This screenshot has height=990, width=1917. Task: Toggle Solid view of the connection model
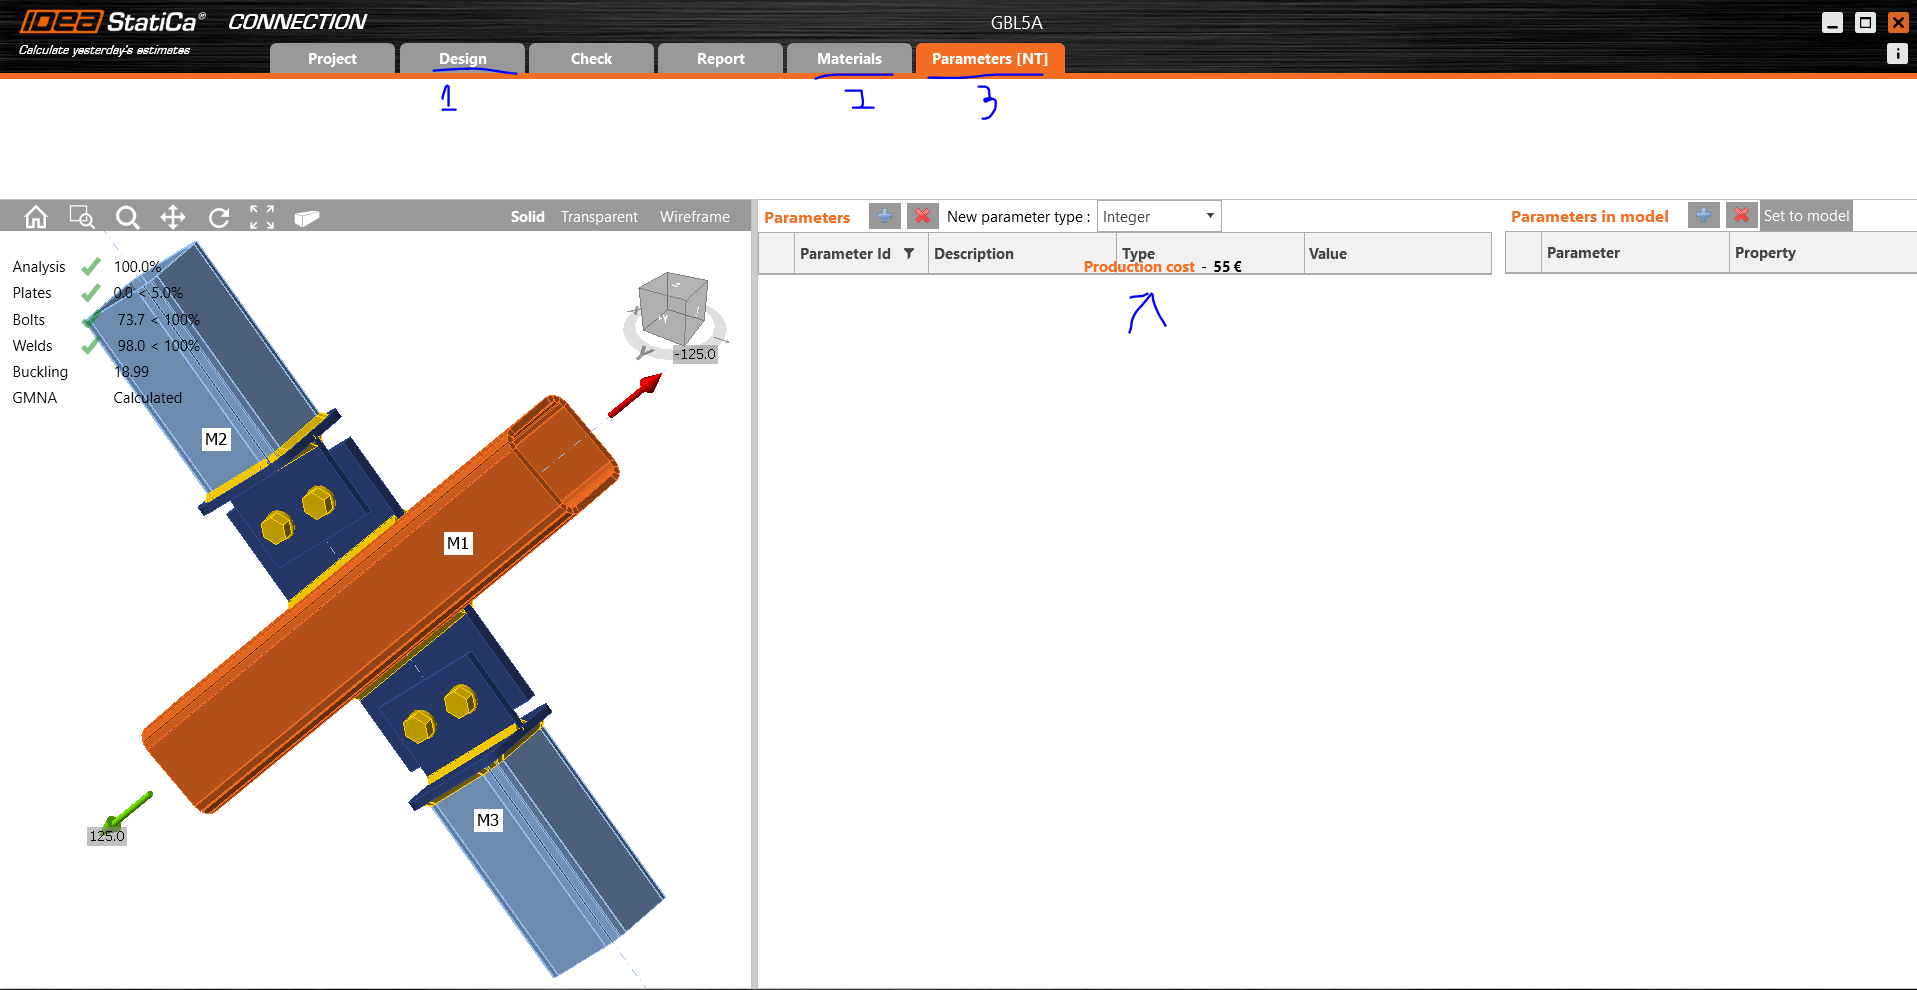click(x=527, y=216)
